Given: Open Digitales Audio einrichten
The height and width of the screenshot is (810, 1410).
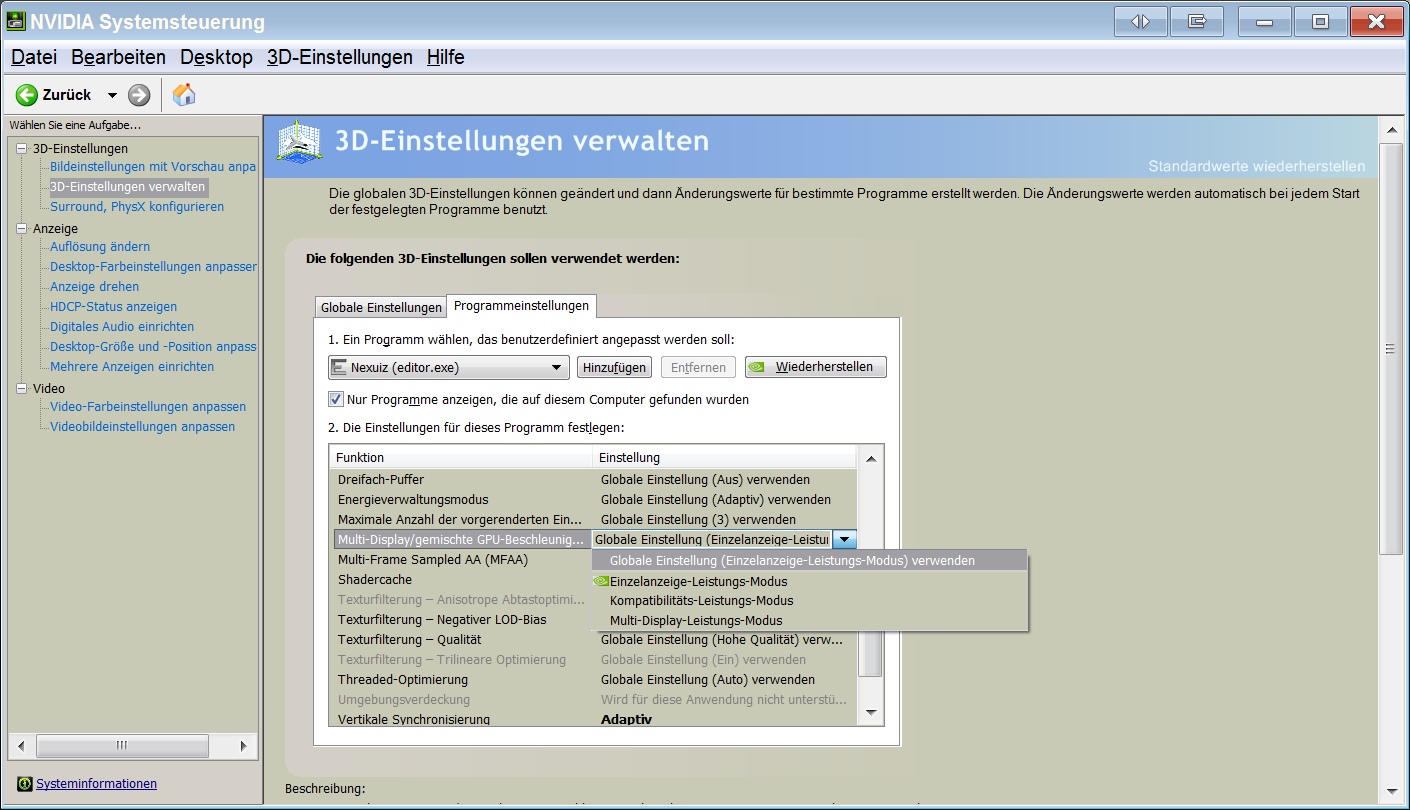Looking at the screenshot, I should coord(122,327).
